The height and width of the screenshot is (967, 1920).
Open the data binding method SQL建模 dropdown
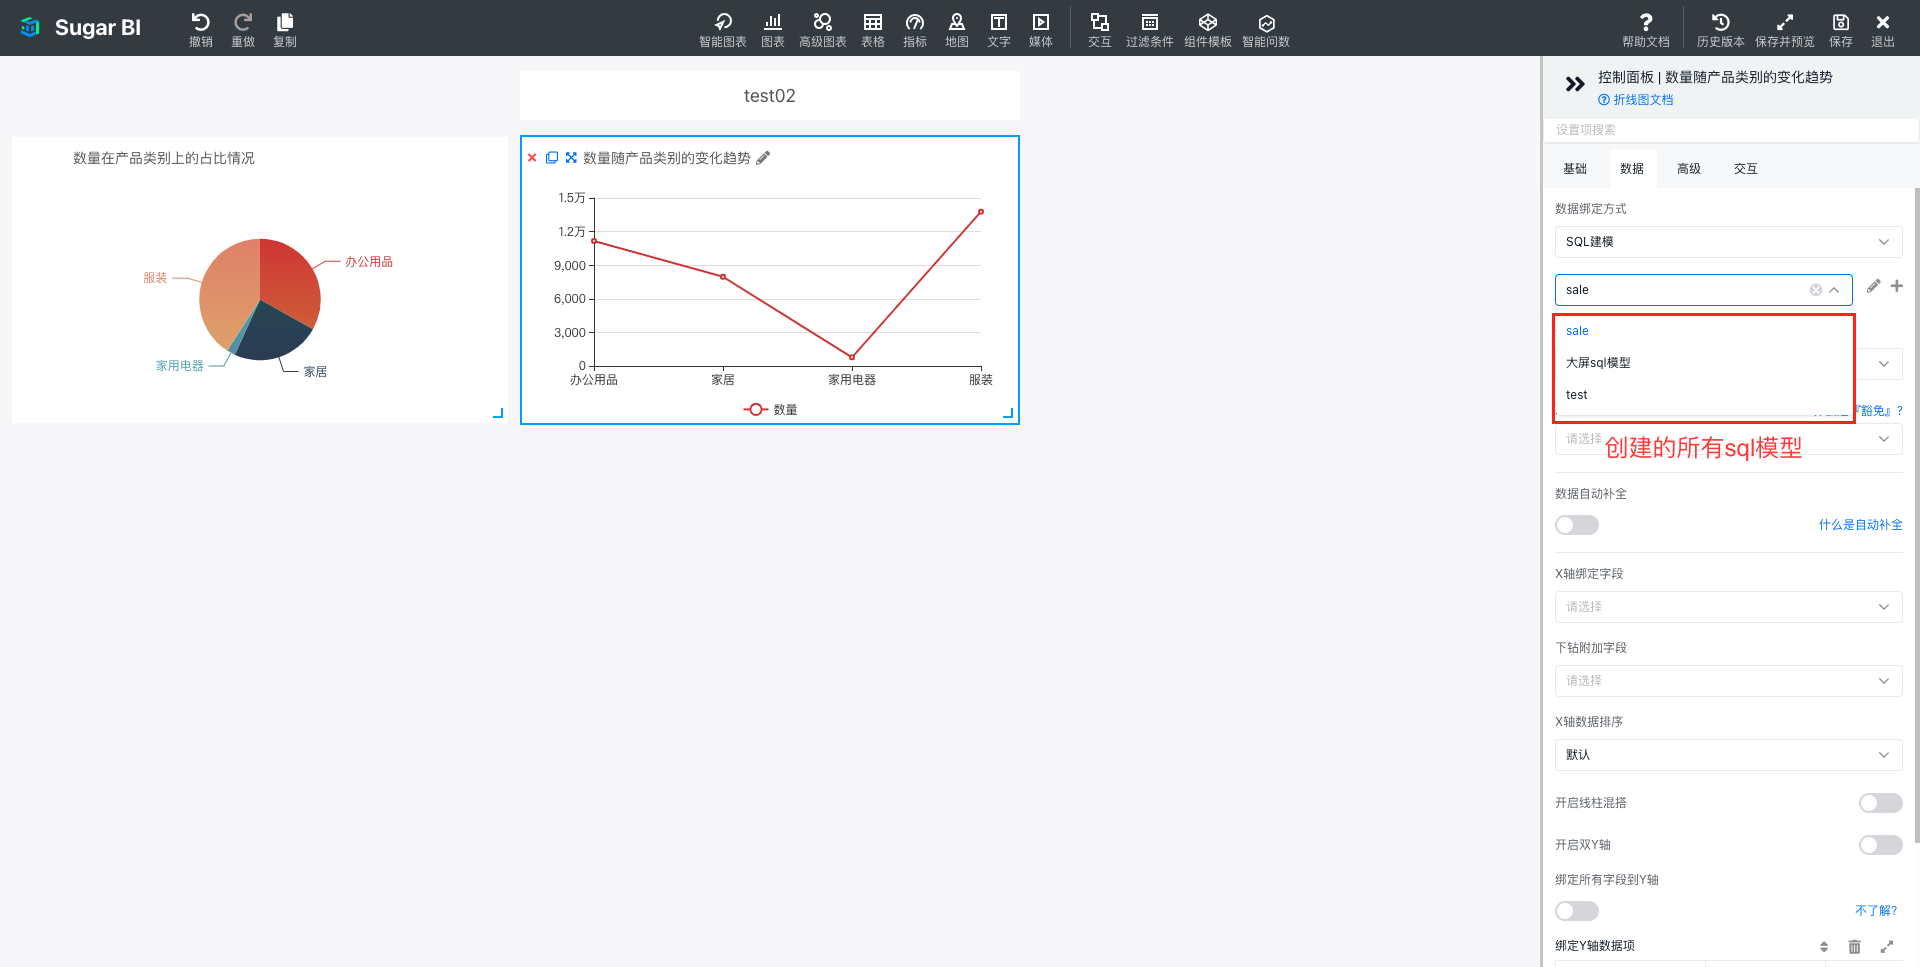pos(1728,242)
